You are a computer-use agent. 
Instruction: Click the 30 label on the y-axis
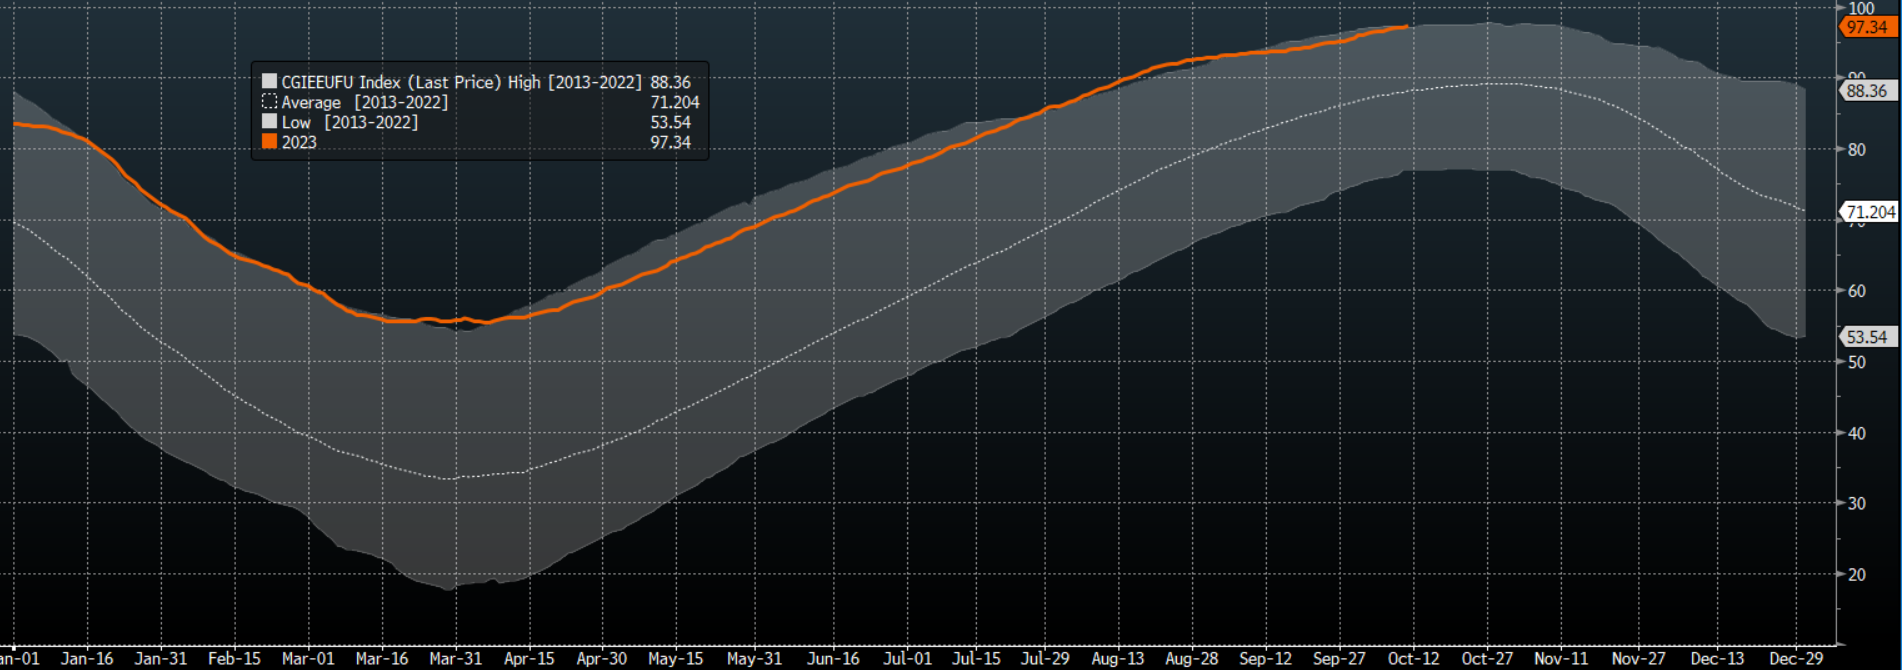pyautogui.click(x=1857, y=503)
